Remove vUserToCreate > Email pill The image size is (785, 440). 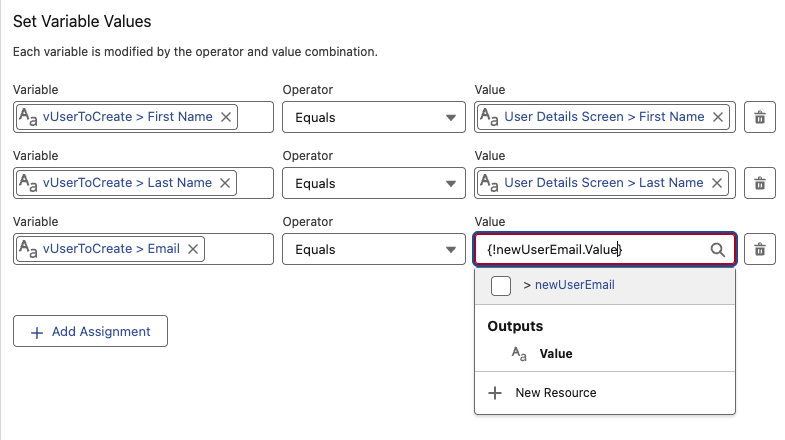tap(193, 249)
